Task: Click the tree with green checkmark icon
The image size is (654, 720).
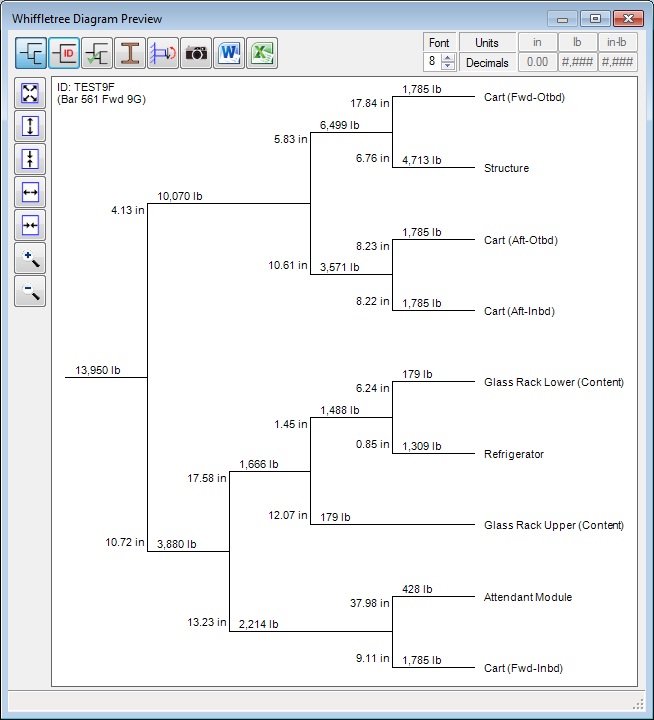Action: click(97, 53)
